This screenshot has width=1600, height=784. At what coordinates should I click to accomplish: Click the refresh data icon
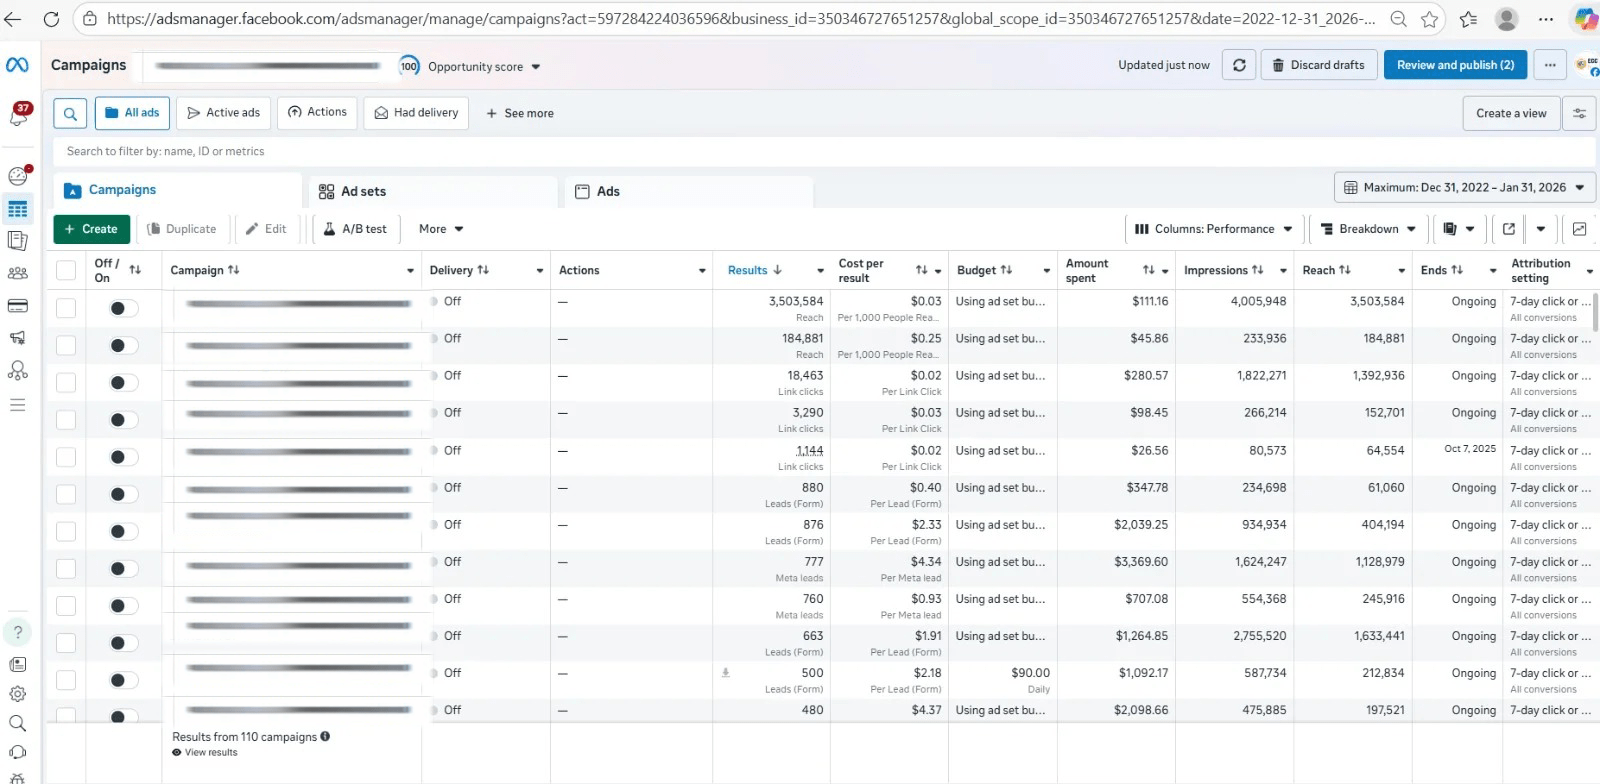pos(1239,65)
